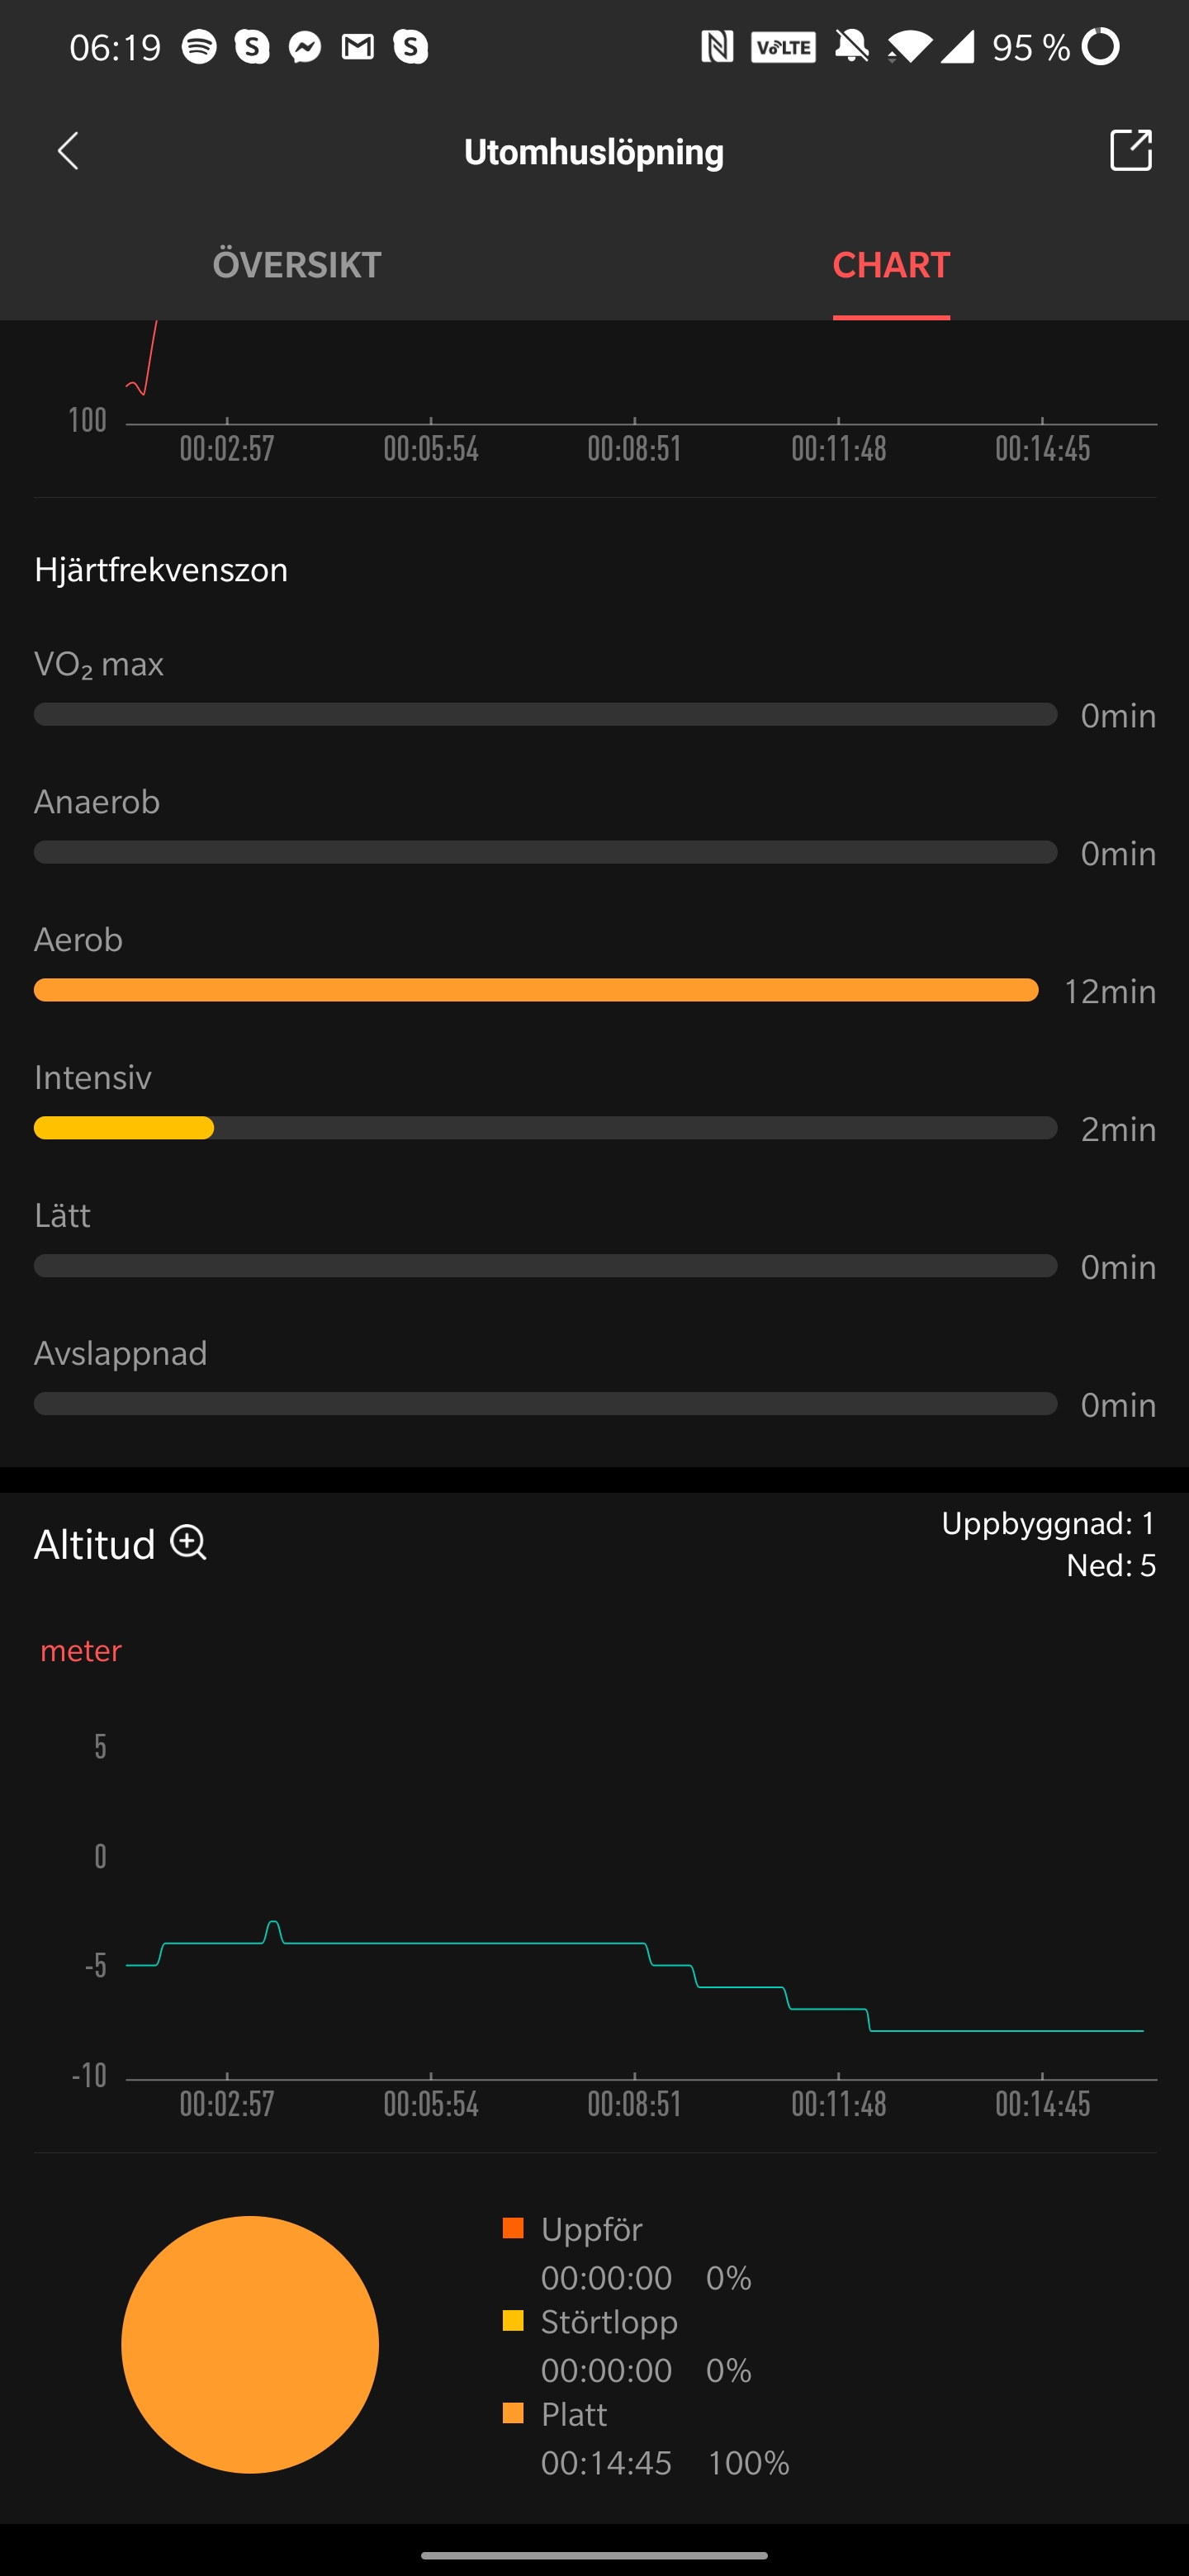Tap the Hjärtfrekvenszon heading
Image resolution: width=1189 pixels, height=2576 pixels.
tap(161, 570)
